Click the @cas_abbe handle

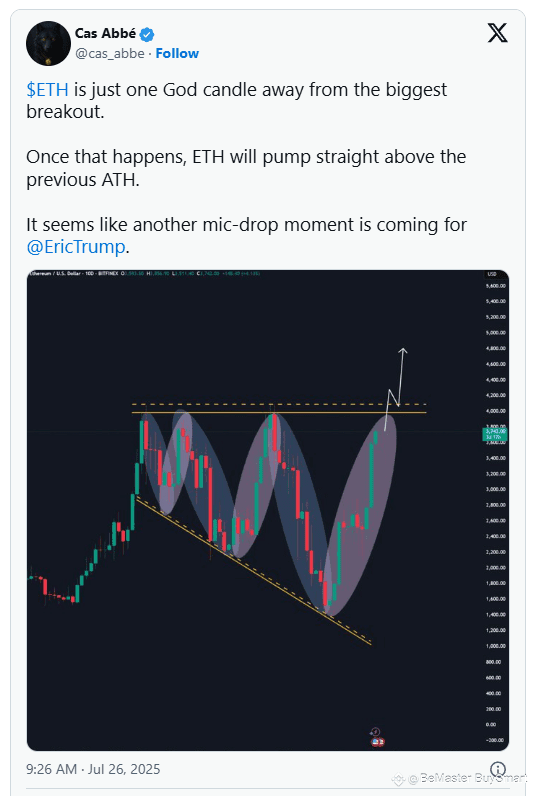110,53
